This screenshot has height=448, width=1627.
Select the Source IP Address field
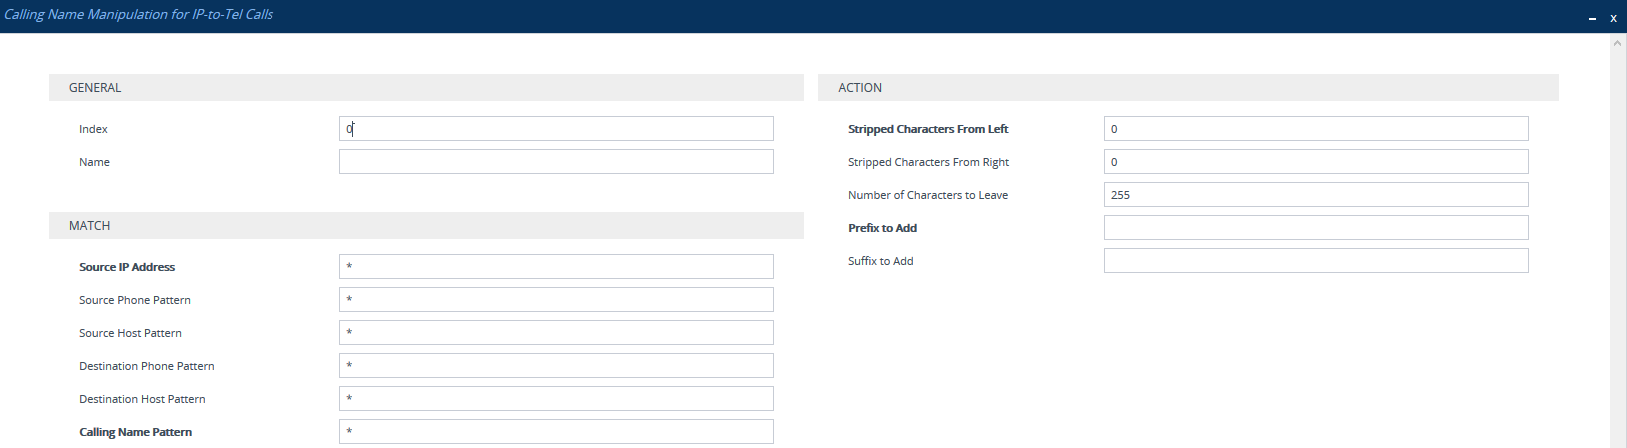pos(556,267)
